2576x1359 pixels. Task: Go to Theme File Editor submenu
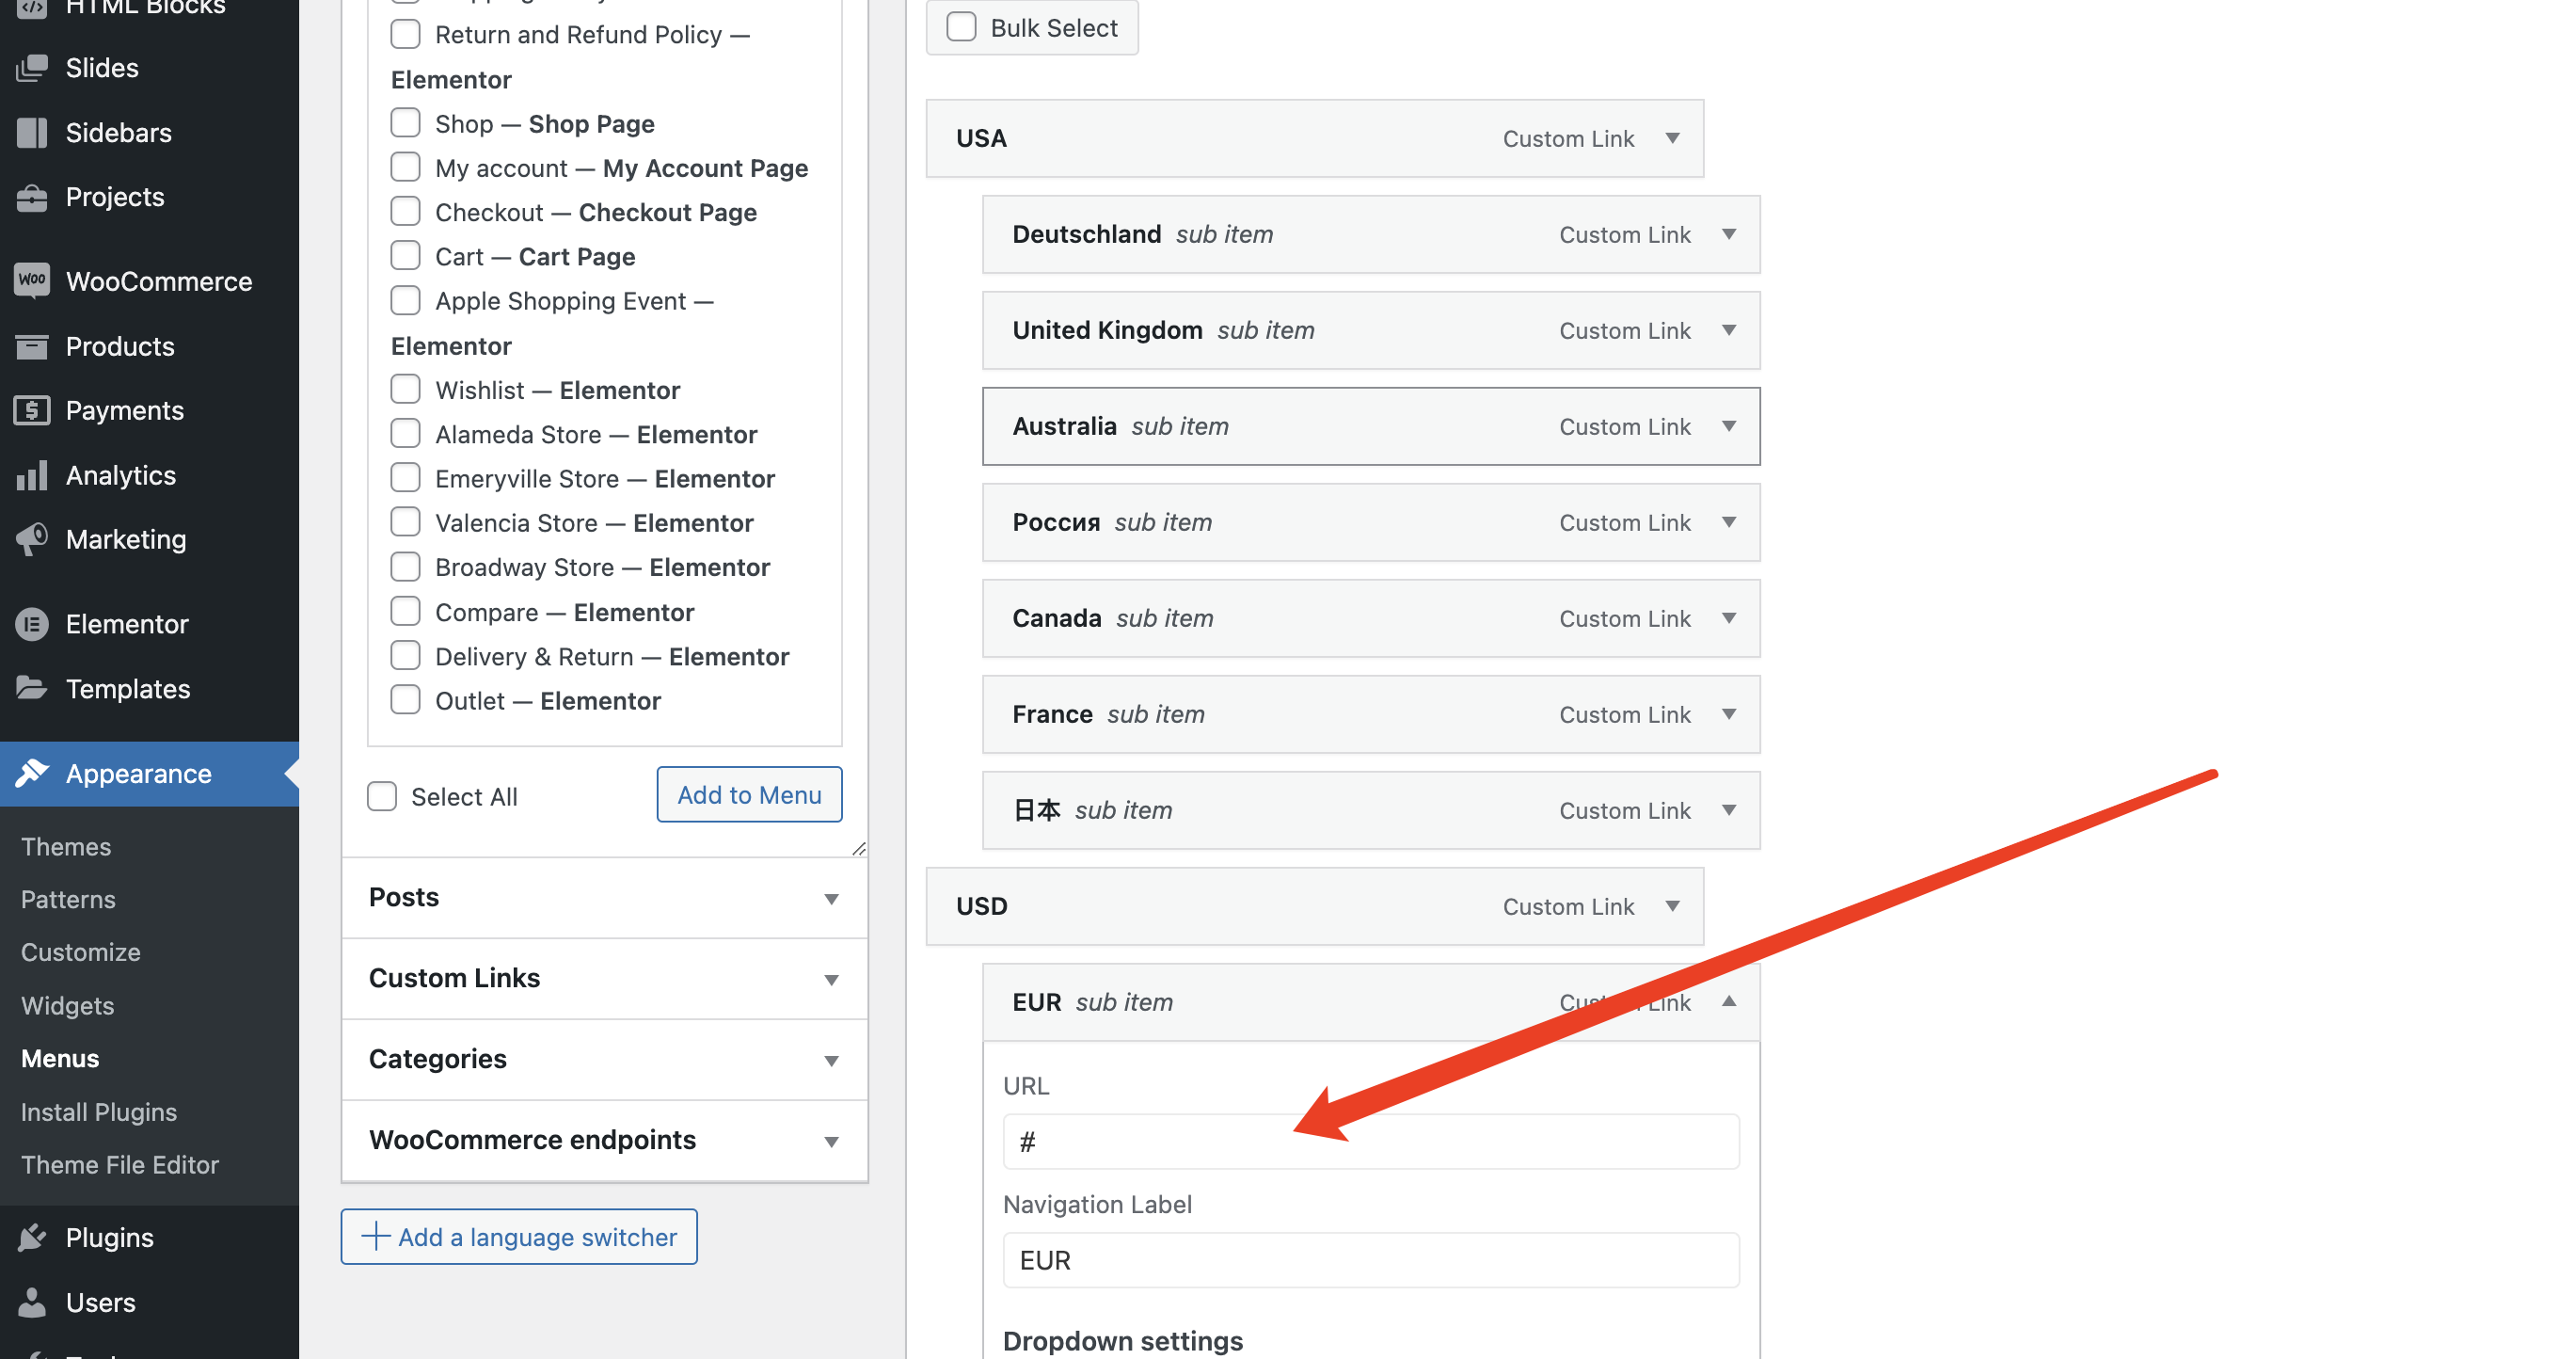120,1164
